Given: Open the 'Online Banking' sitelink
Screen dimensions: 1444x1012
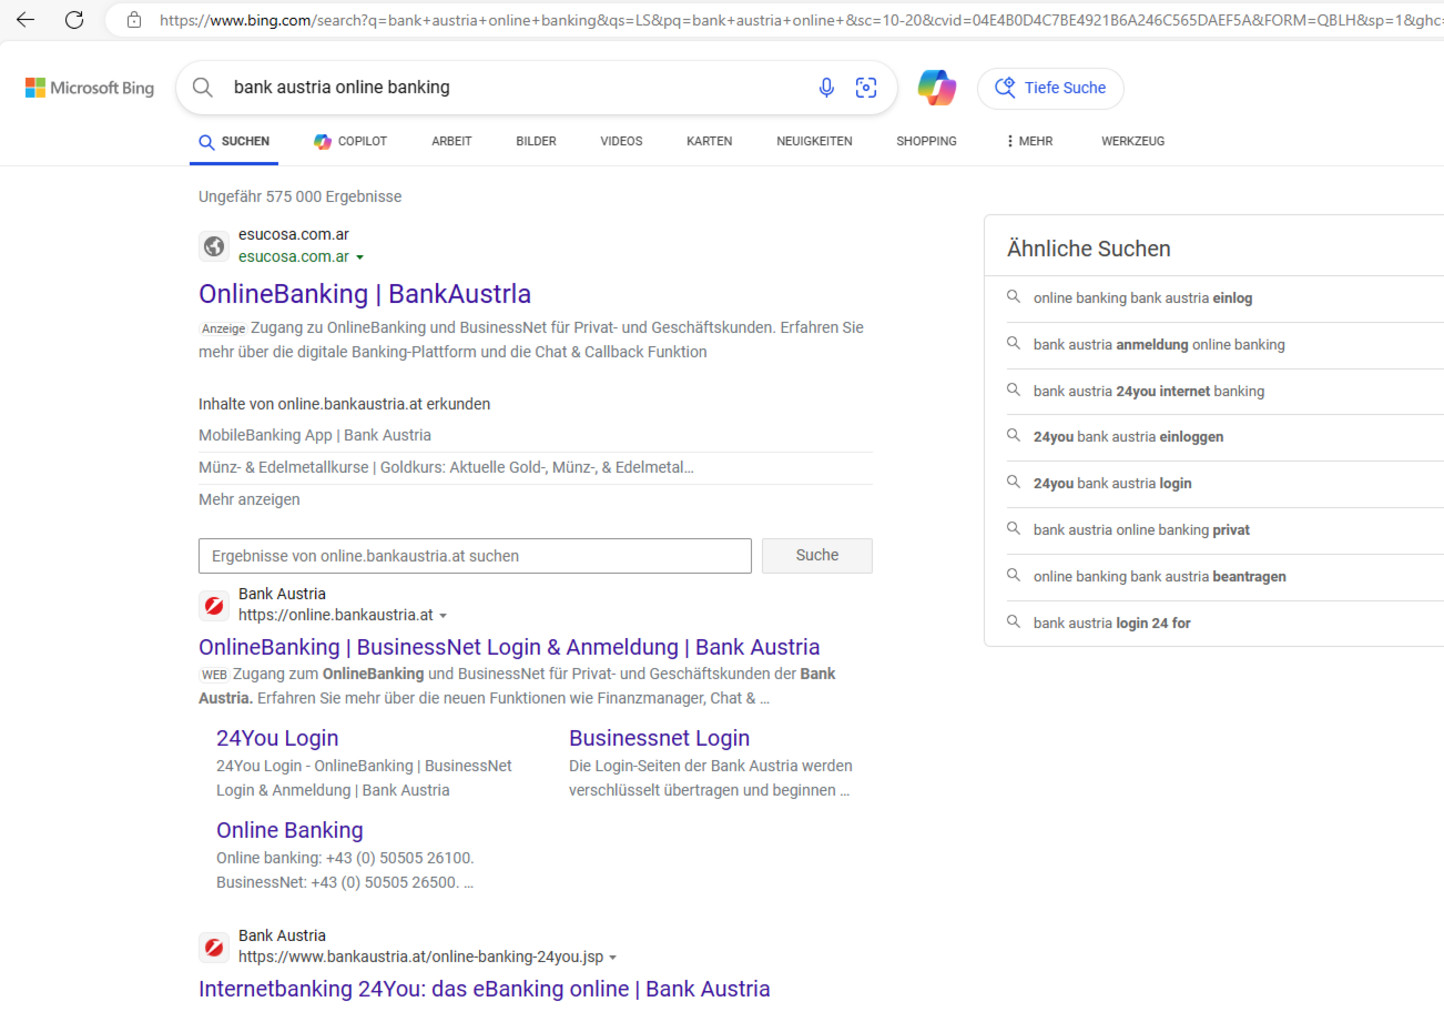Looking at the screenshot, I should (289, 830).
